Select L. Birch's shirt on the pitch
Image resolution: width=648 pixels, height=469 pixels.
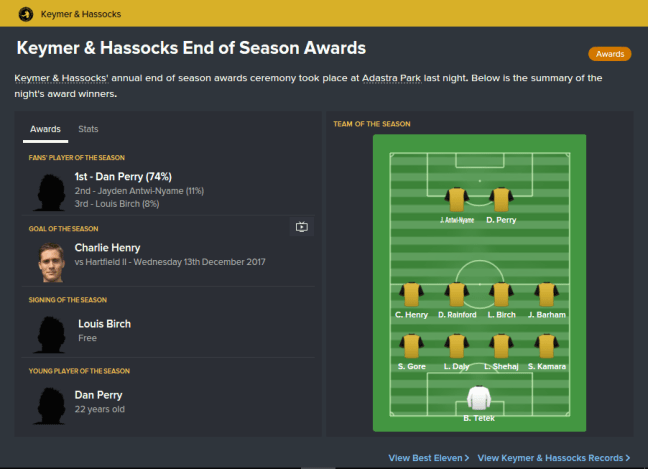pos(500,294)
